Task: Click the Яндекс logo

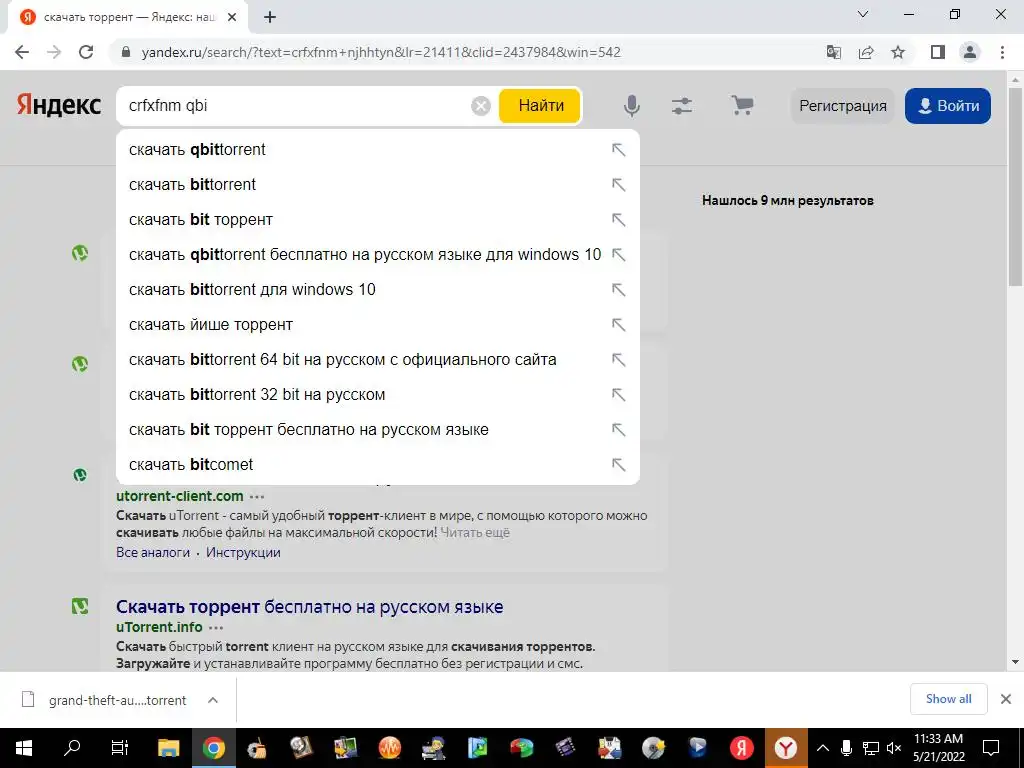Action: click(x=59, y=106)
